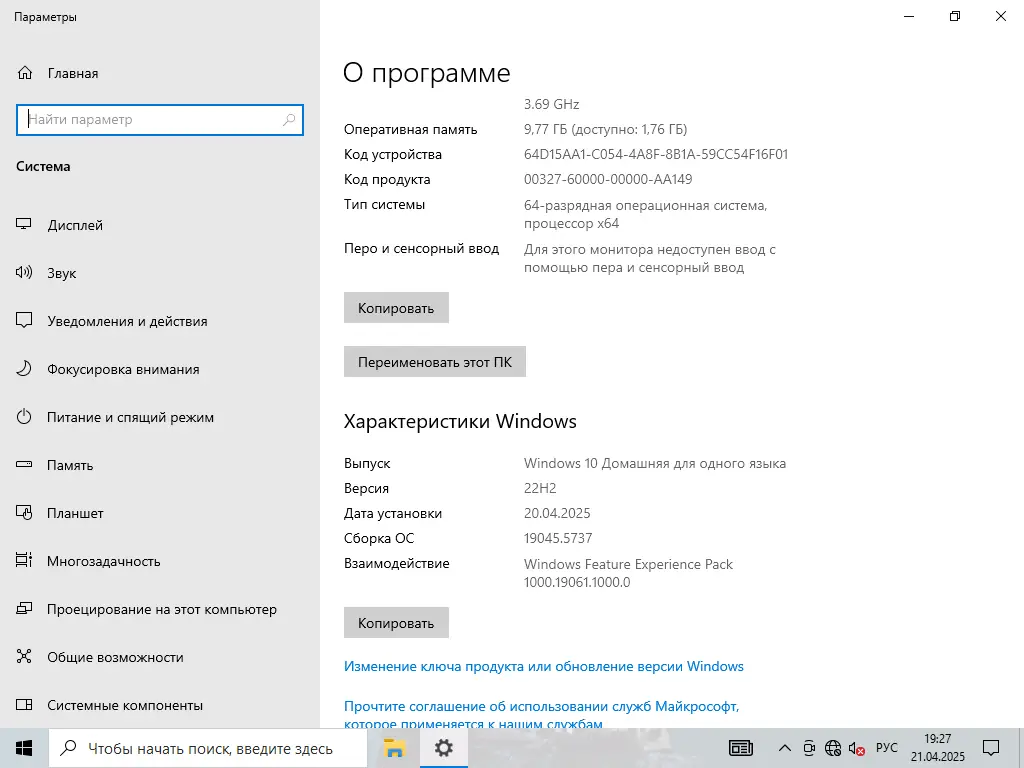Select the device ID value 64D15AA1-C054-4A8F-8B1A-59CC54F16F01
Screen dimensions: 1024x768
[656, 154]
